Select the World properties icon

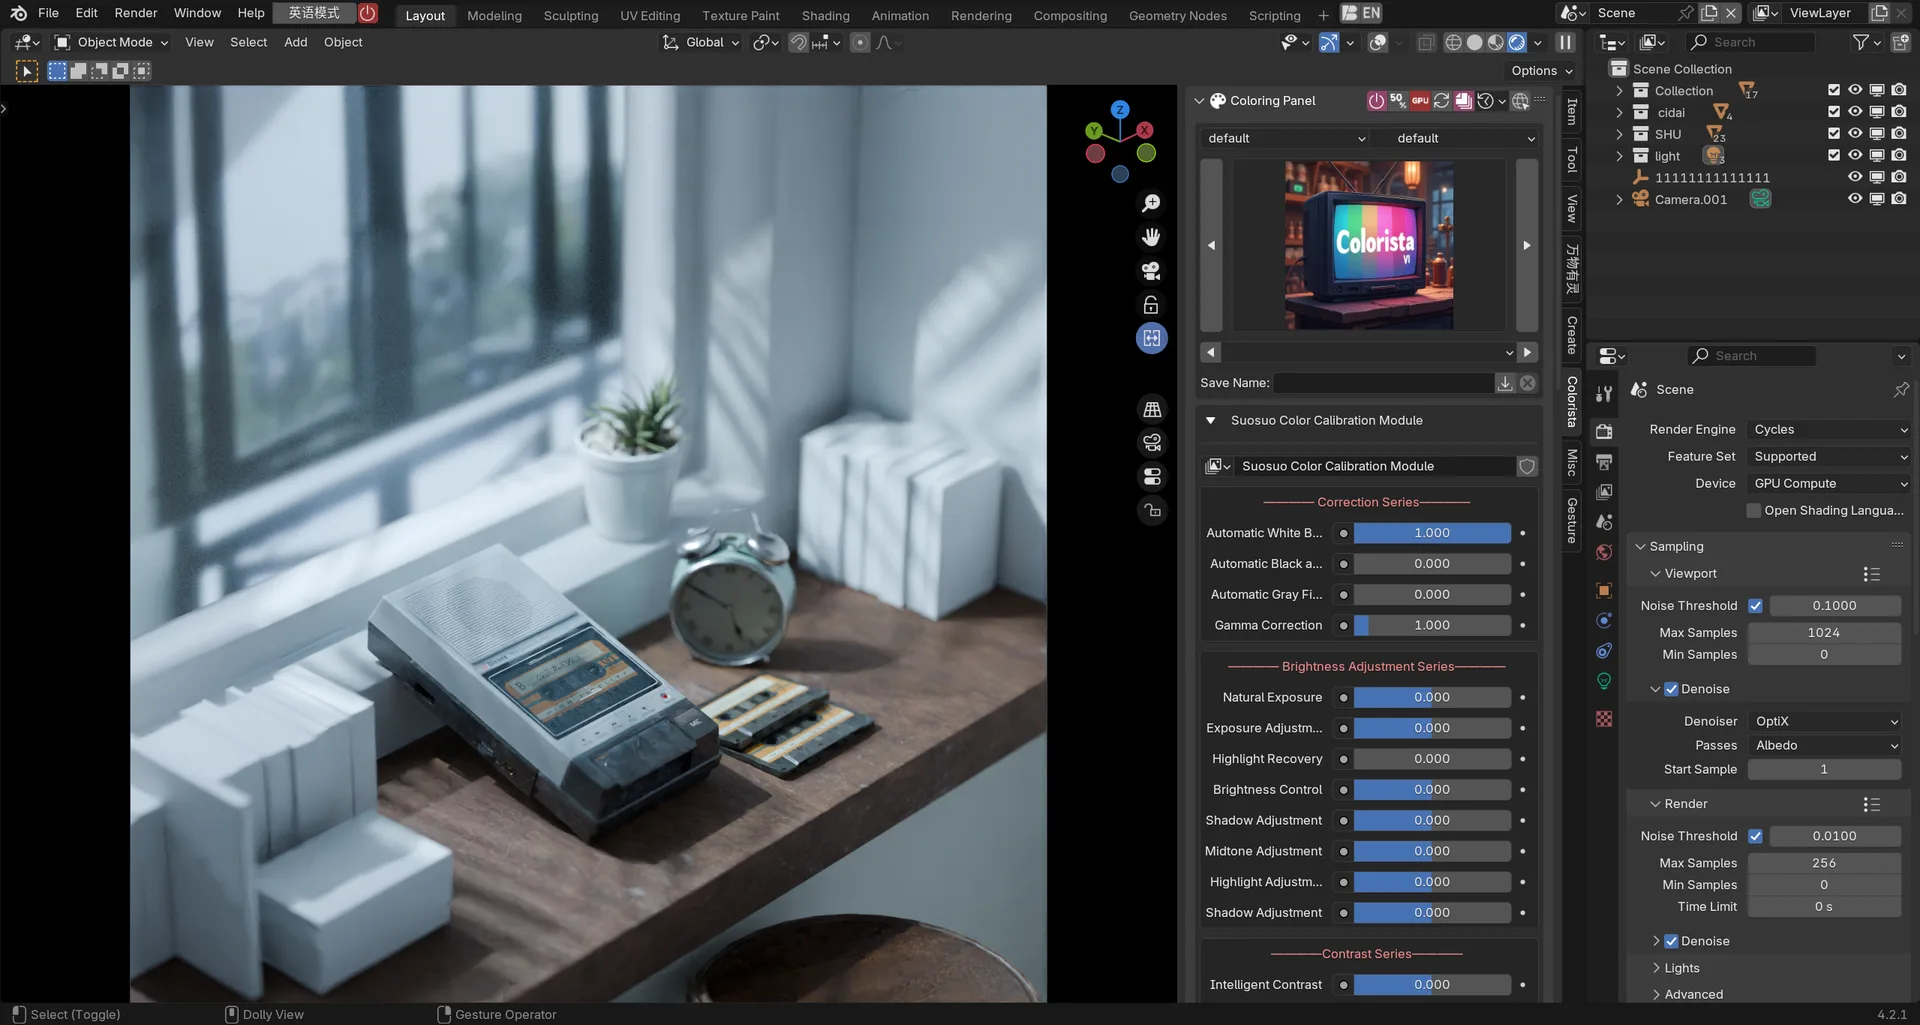pos(1604,551)
